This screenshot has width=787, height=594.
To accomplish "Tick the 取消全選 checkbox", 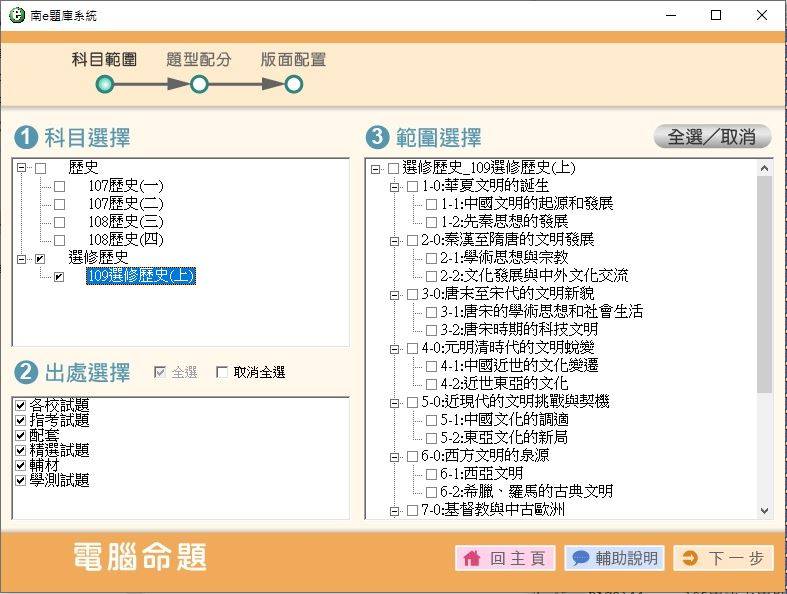I will click(222, 372).
